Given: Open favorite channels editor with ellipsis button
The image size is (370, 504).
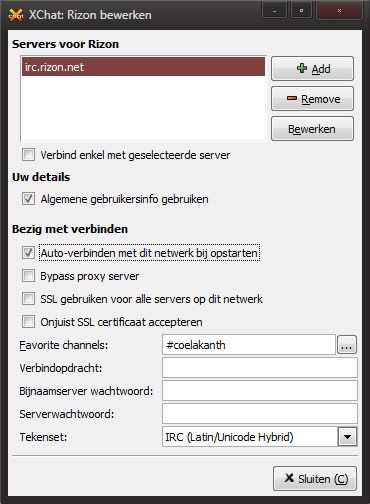Looking at the screenshot, I should point(347,345).
